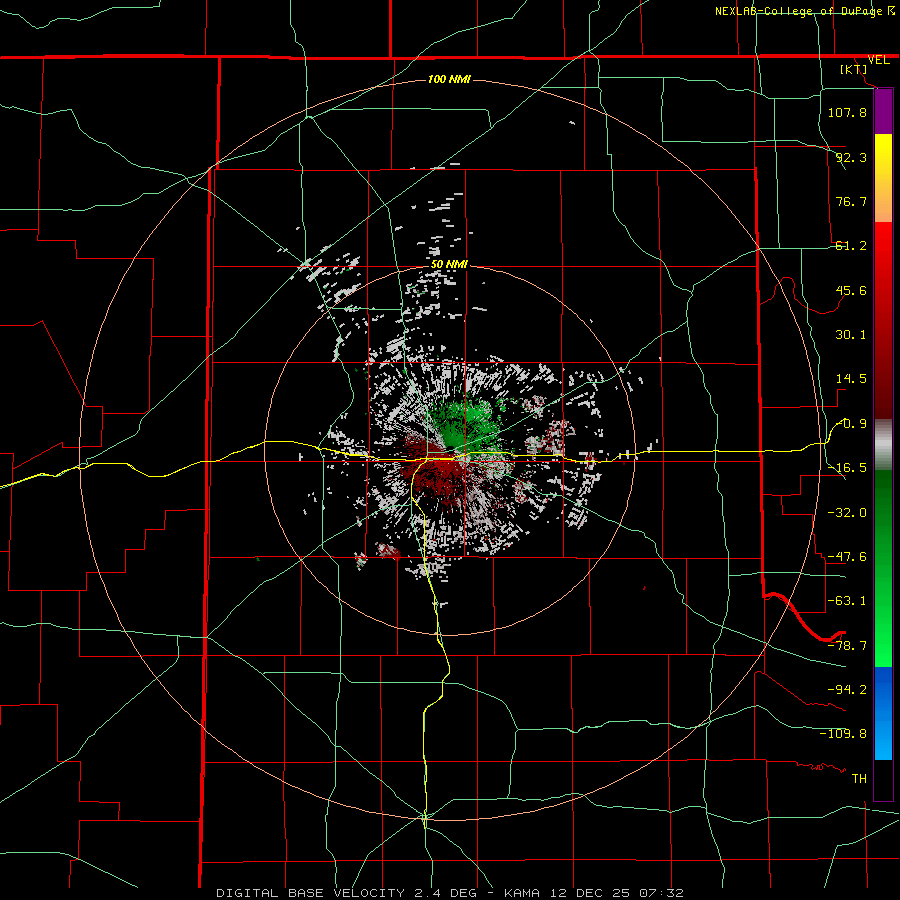Click the blue segment of the color bar
900x900 pixels.
(883, 713)
